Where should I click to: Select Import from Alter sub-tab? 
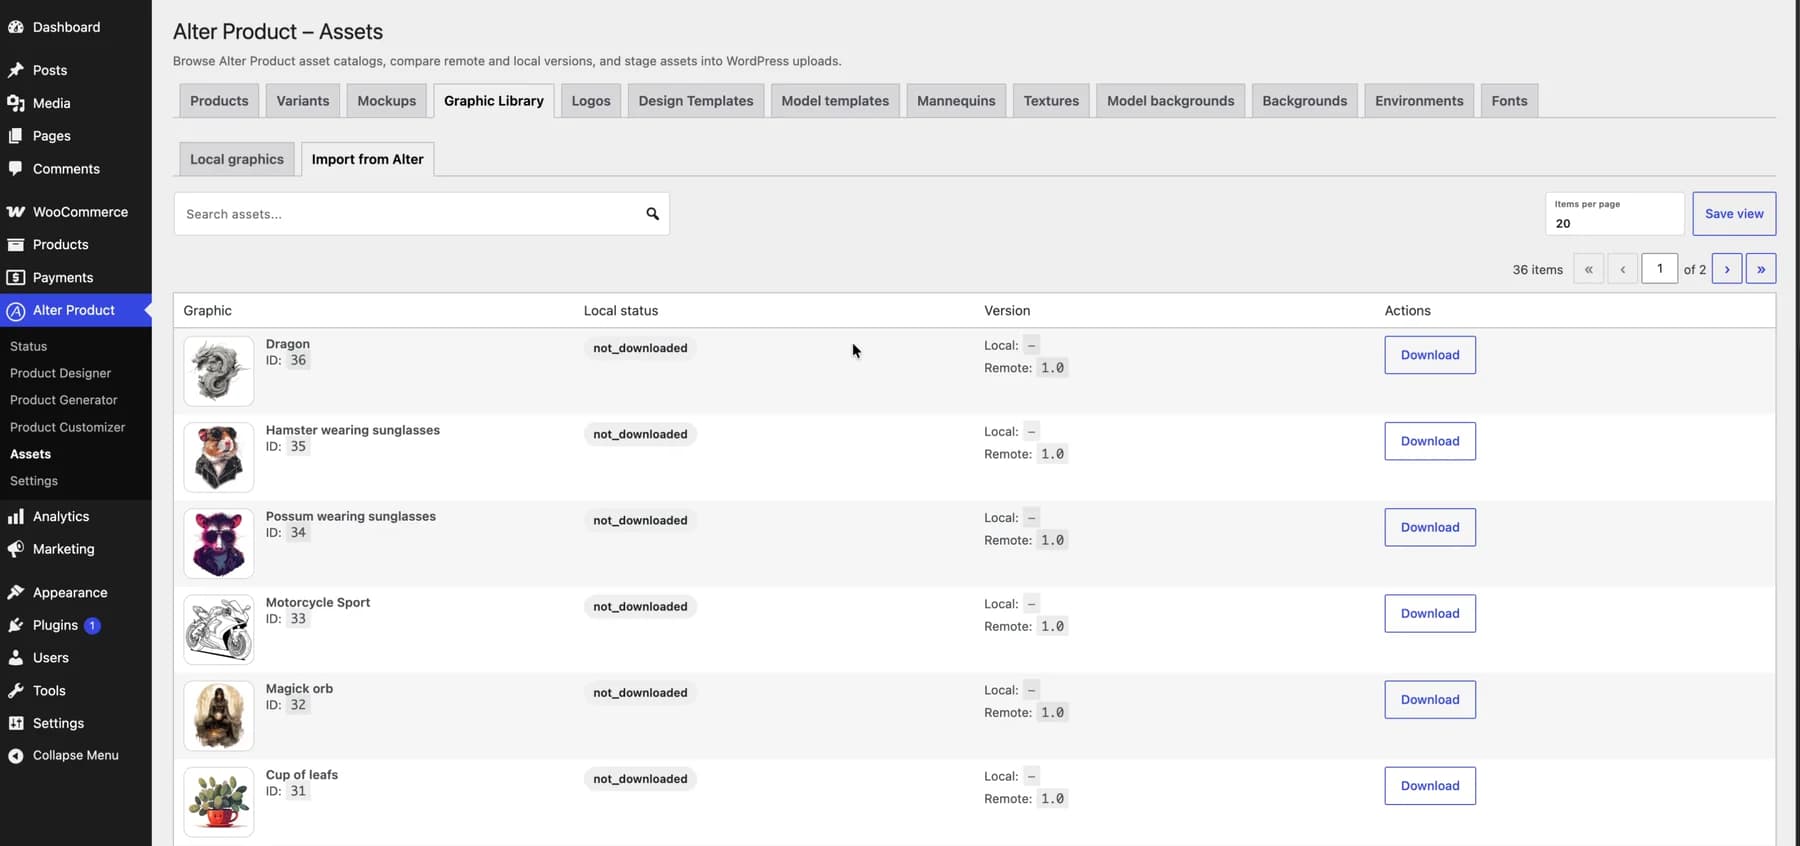(368, 159)
